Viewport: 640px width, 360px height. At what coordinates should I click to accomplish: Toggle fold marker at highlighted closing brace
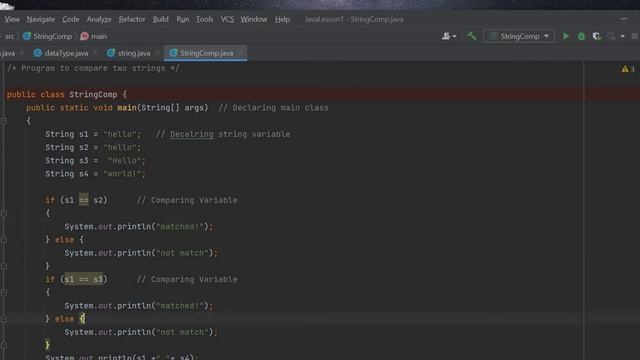[4, 345]
